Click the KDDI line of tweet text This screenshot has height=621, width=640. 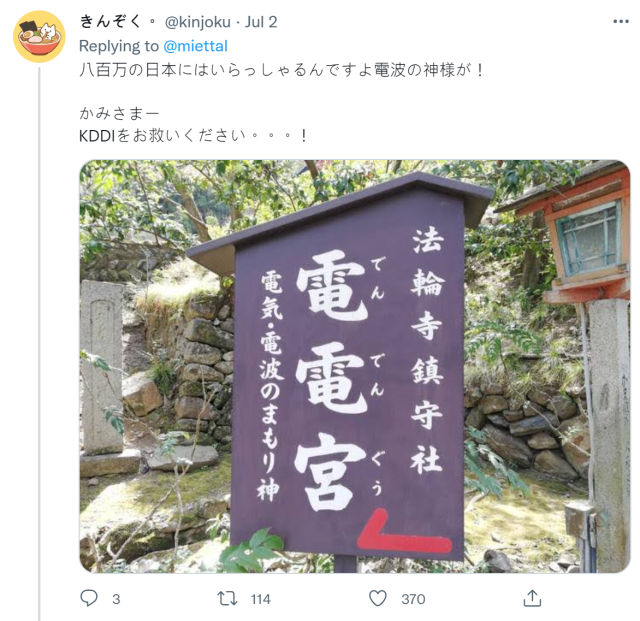pyautogui.click(x=193, y=136)
